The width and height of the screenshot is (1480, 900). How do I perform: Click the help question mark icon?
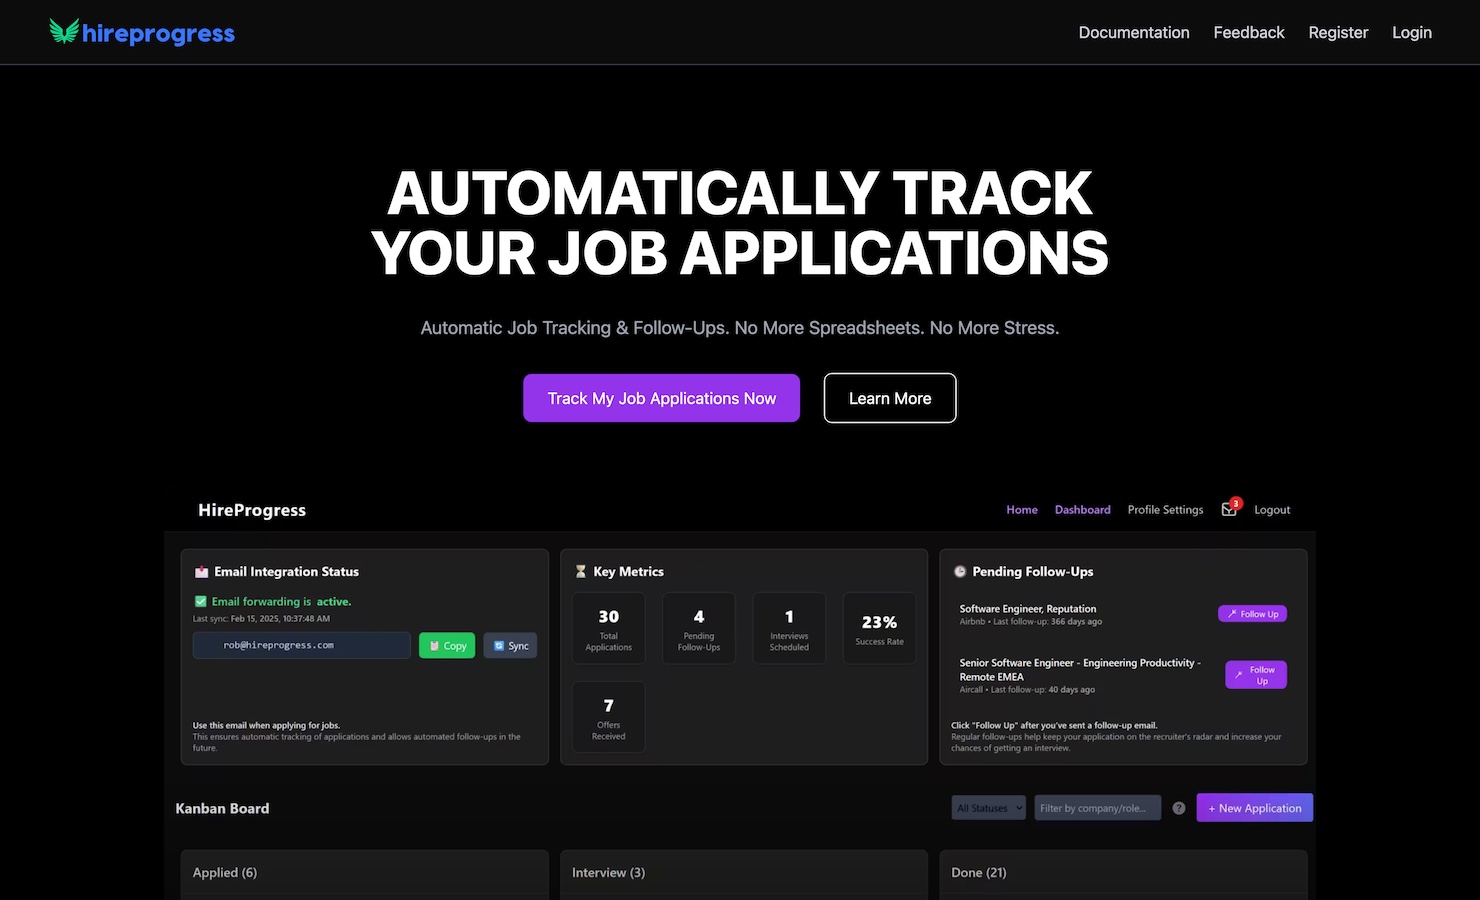click(1179, 808)
